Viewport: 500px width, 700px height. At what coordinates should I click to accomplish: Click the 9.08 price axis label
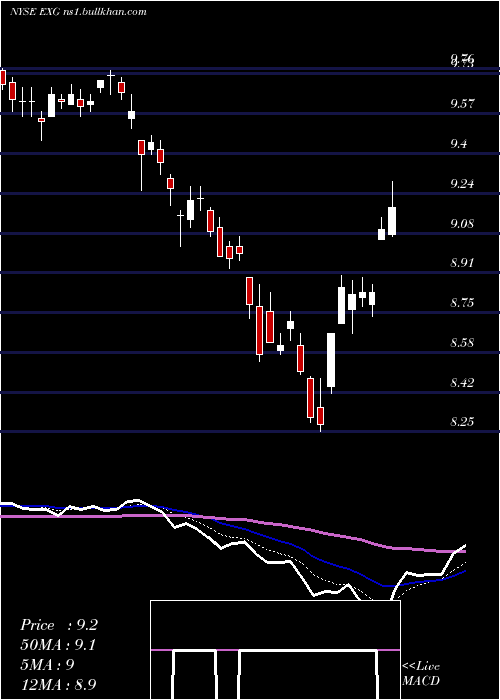pos(462,223)
